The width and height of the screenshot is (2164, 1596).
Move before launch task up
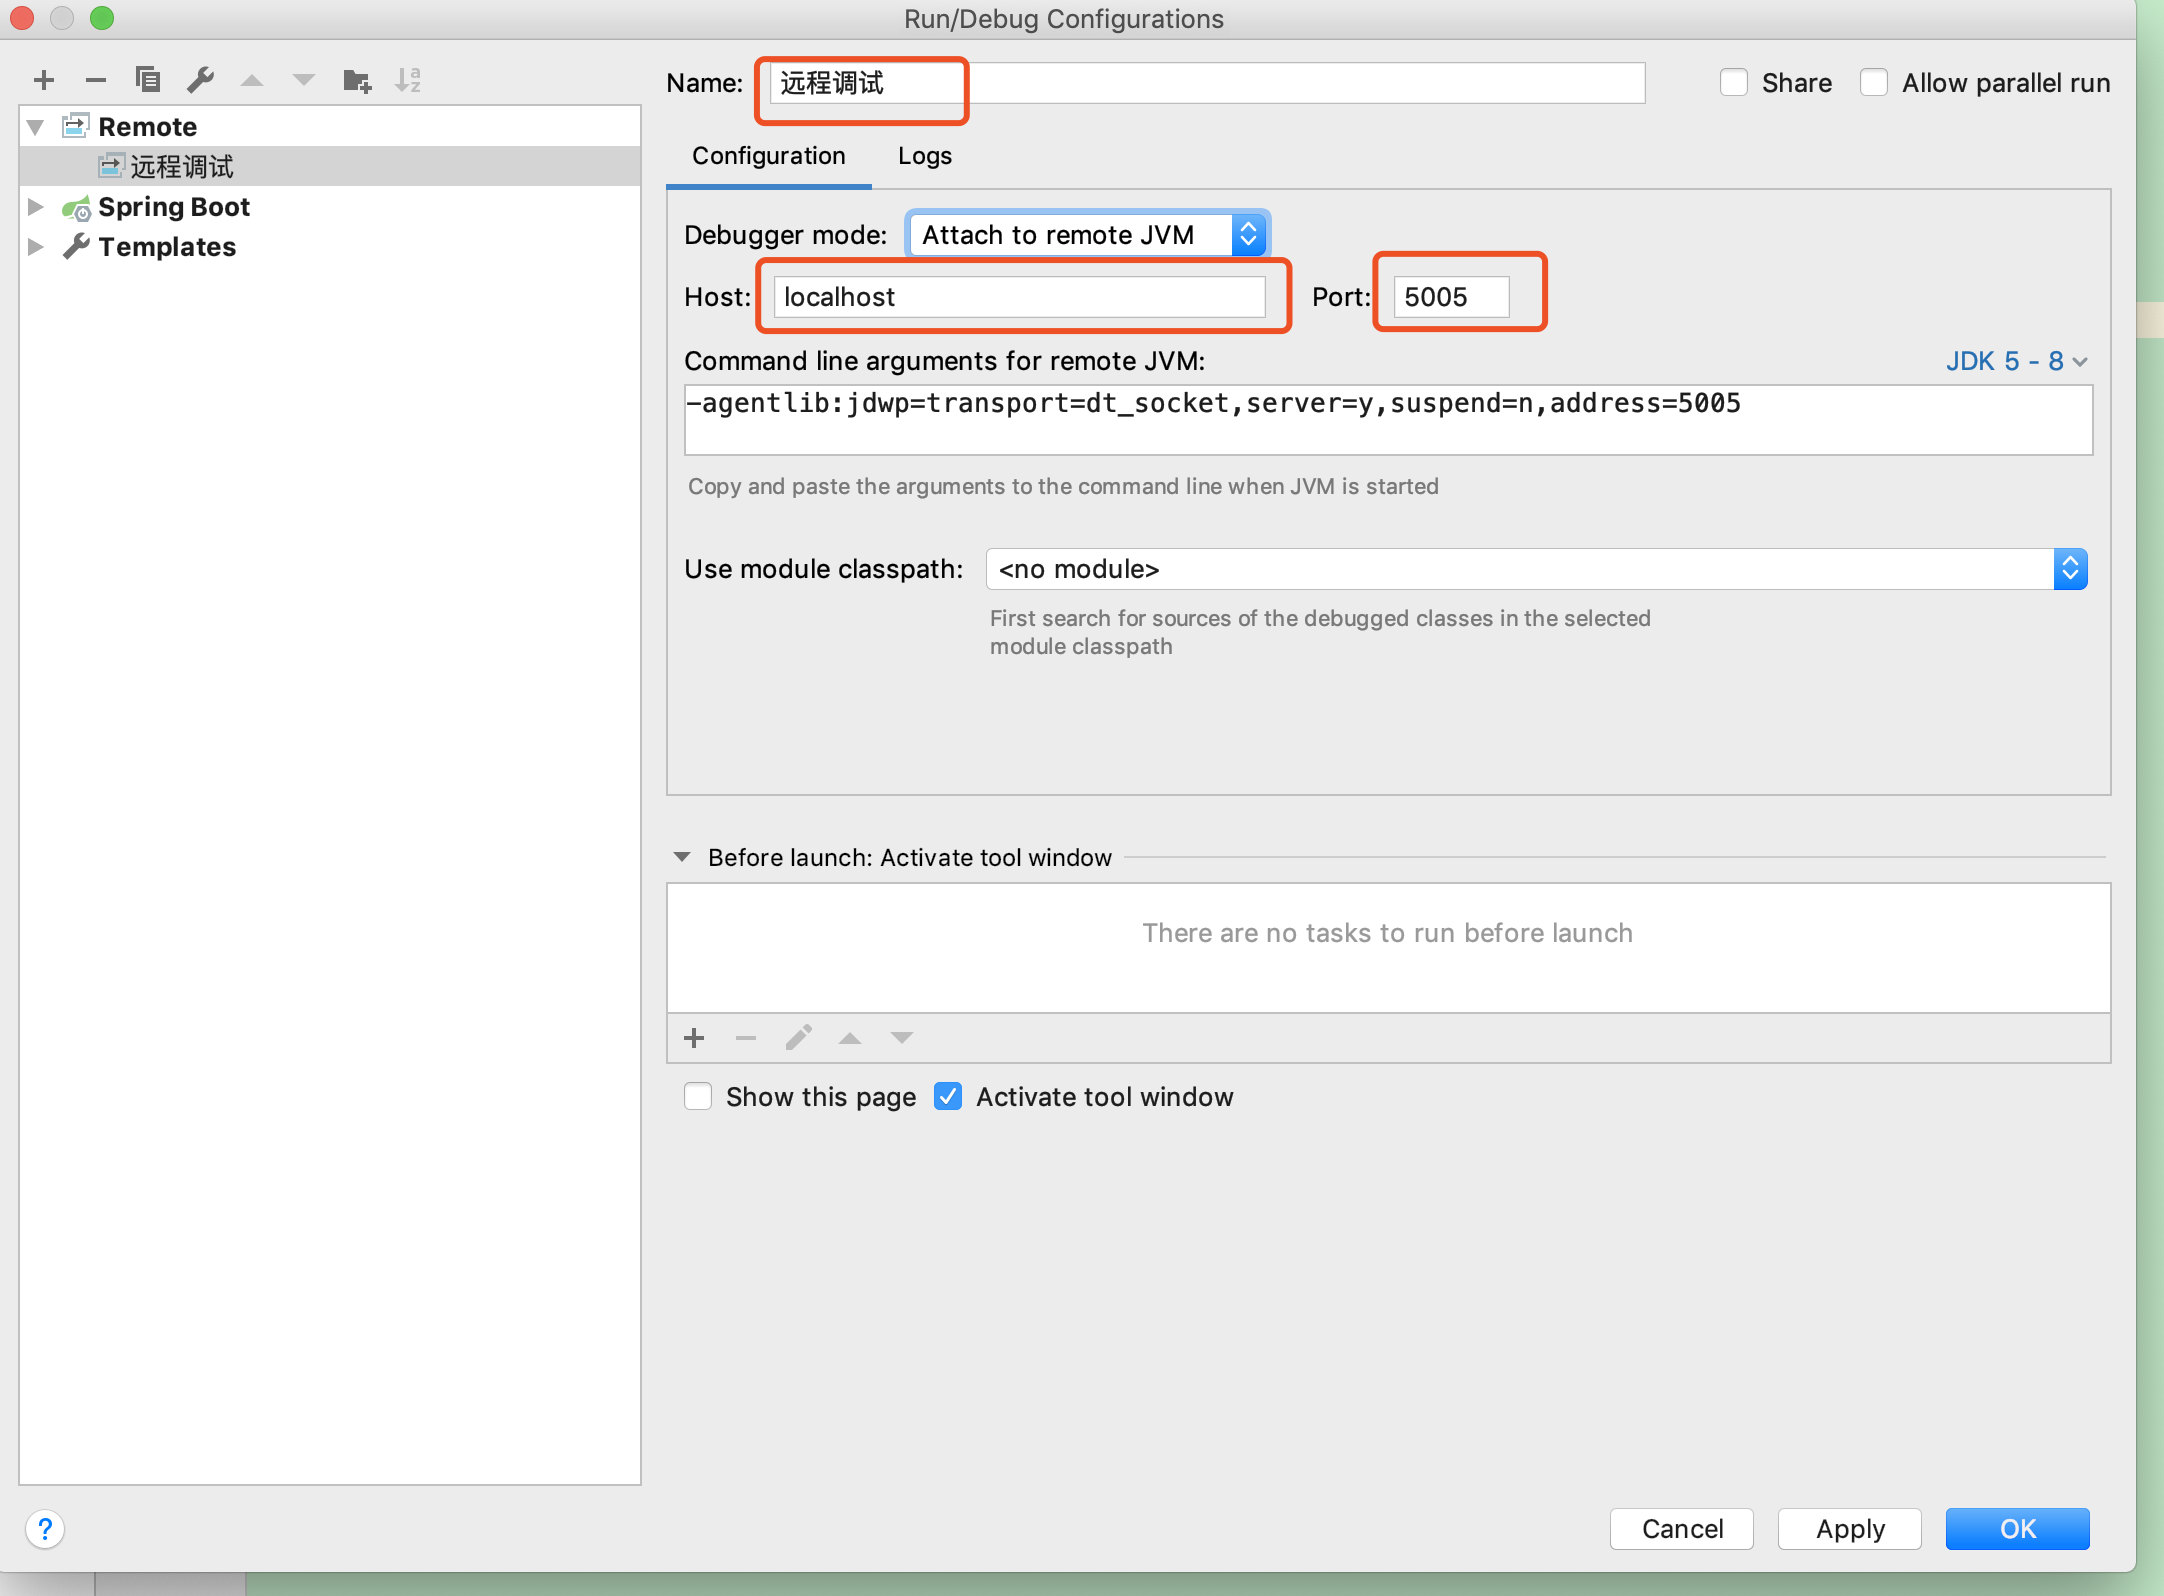[850, 1038]
